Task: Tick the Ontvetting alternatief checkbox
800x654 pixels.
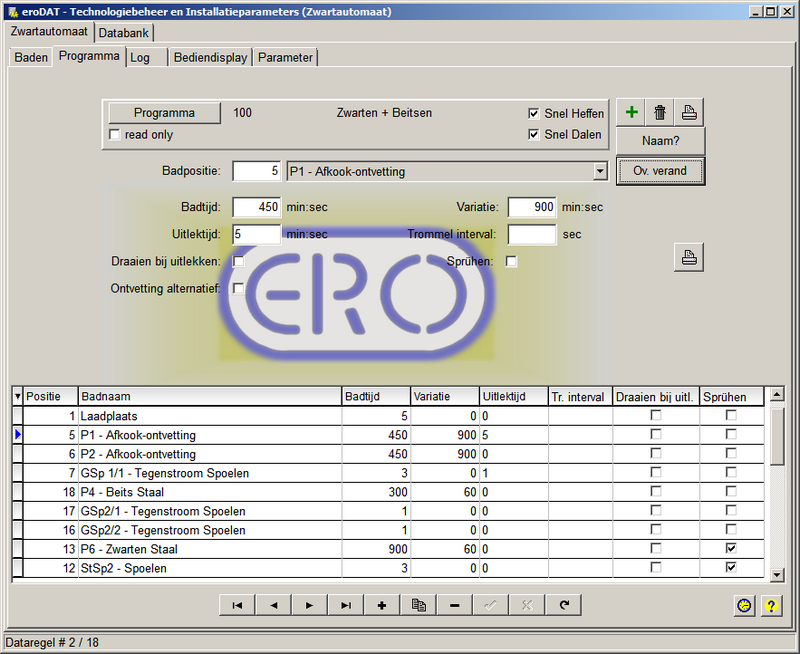Action: point(238,288)
